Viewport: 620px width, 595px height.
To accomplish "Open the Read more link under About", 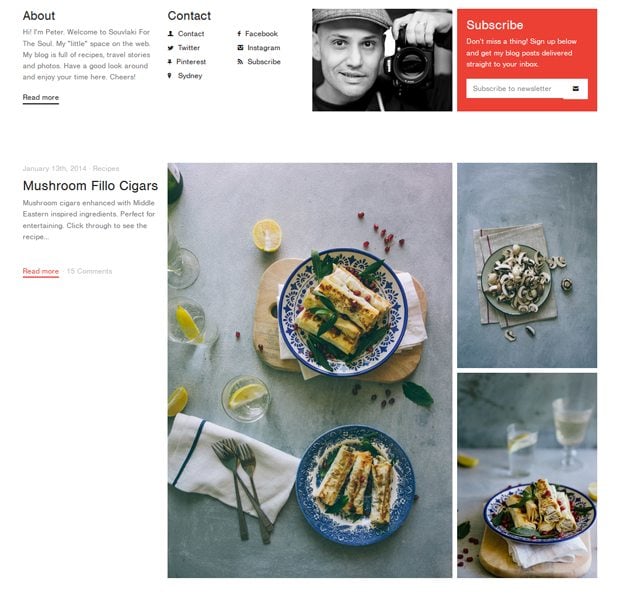I will [x=41, y=97].
